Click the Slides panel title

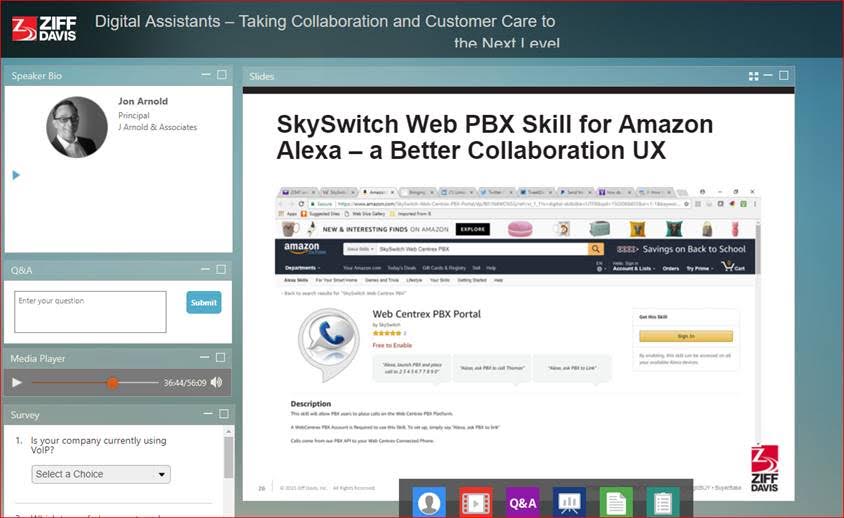[x=262, y=76]
